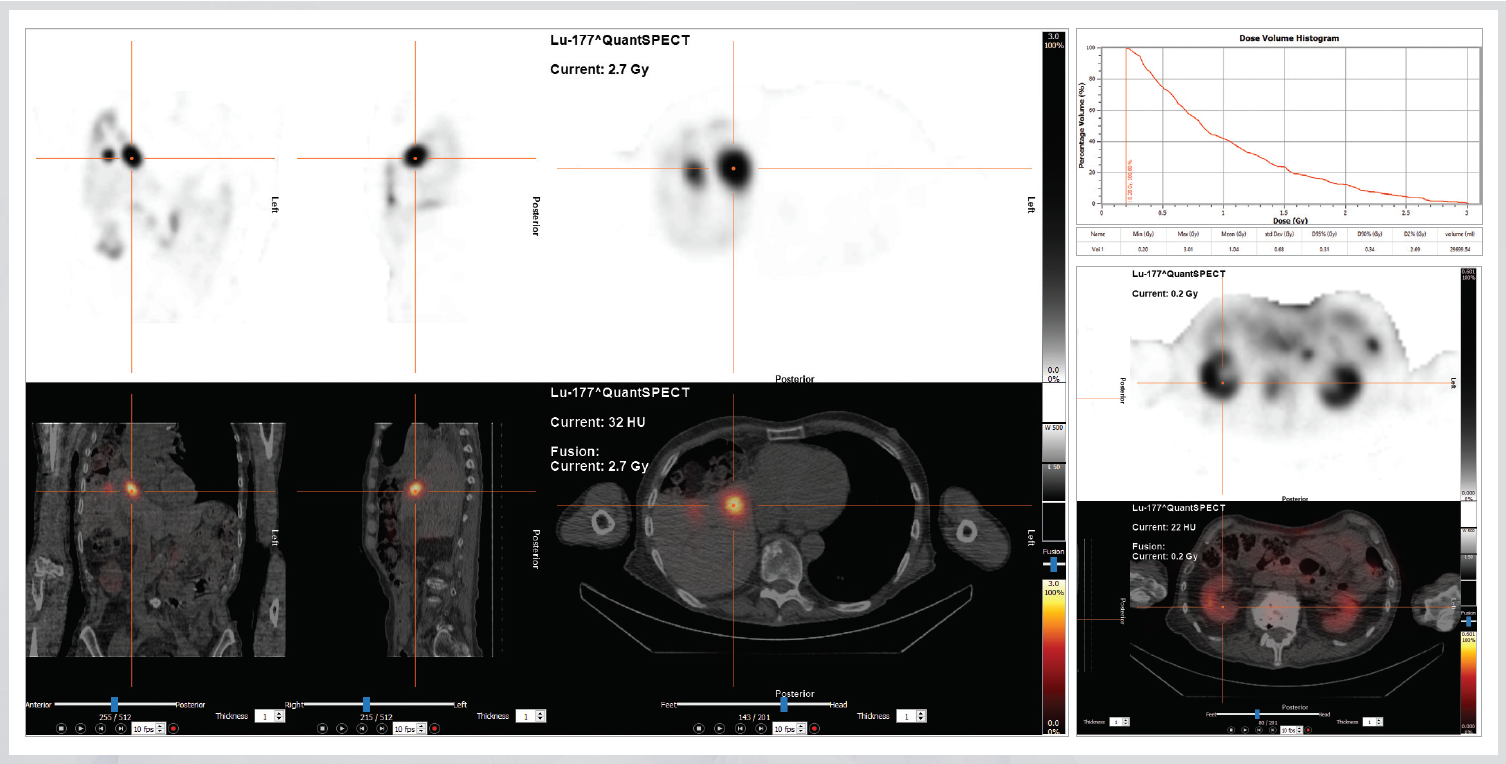Stop axial view cine playback (143 / 201)

(x=699, y=728)
